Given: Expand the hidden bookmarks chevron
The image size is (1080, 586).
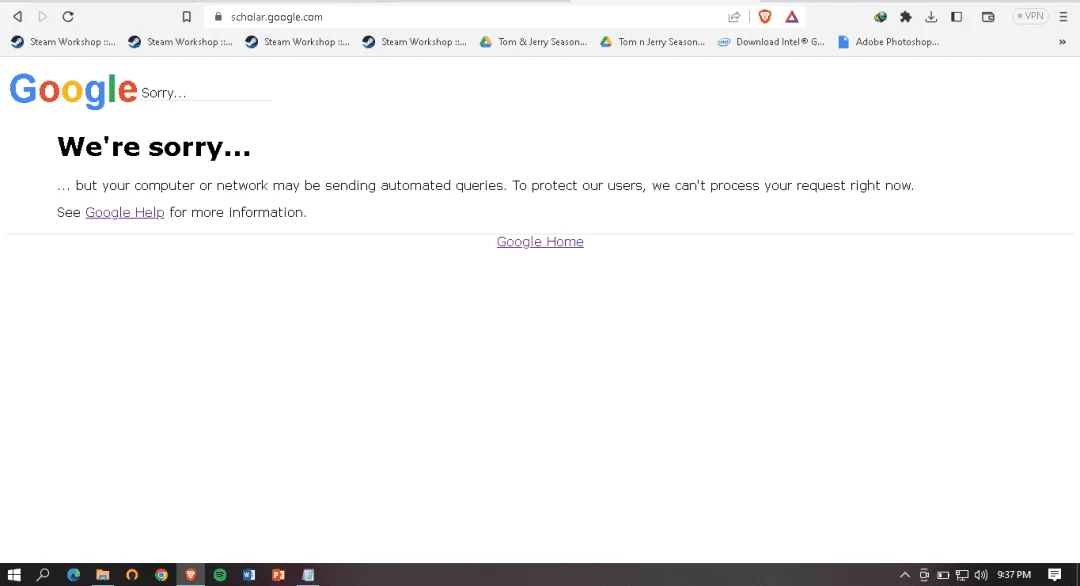Looking at the screenshot, I should coord(1062,42).
